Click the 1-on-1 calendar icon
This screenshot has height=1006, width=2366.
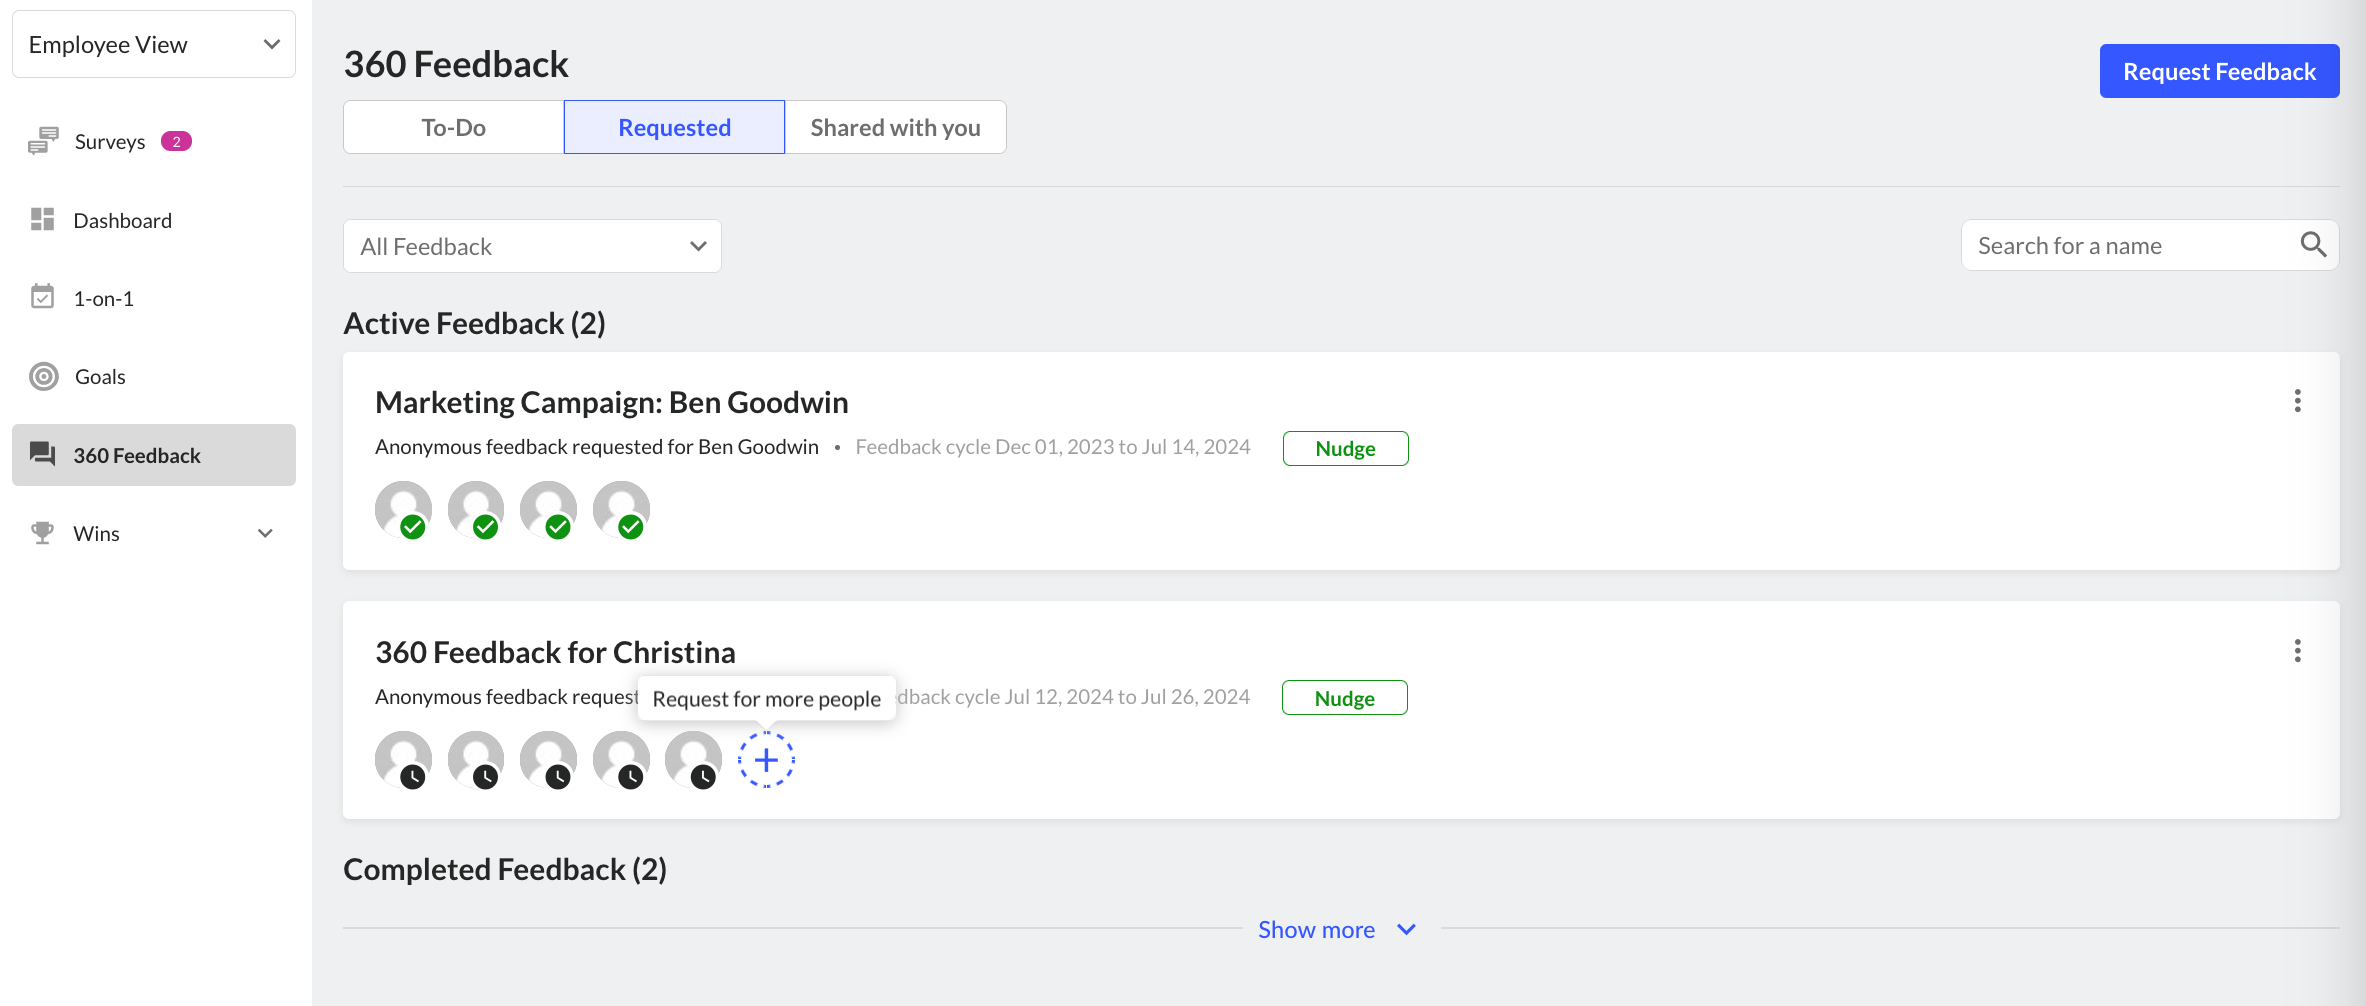point(42,297)
